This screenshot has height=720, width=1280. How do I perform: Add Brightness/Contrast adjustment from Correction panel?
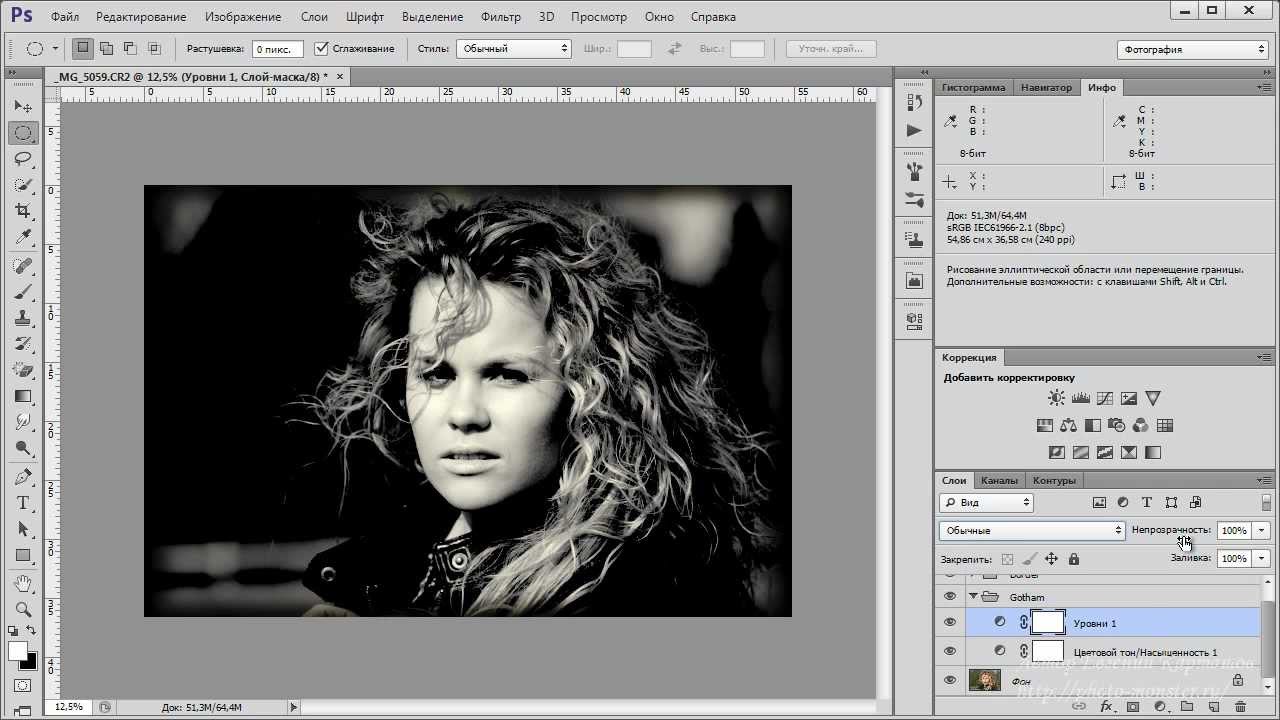point(1057,398)
